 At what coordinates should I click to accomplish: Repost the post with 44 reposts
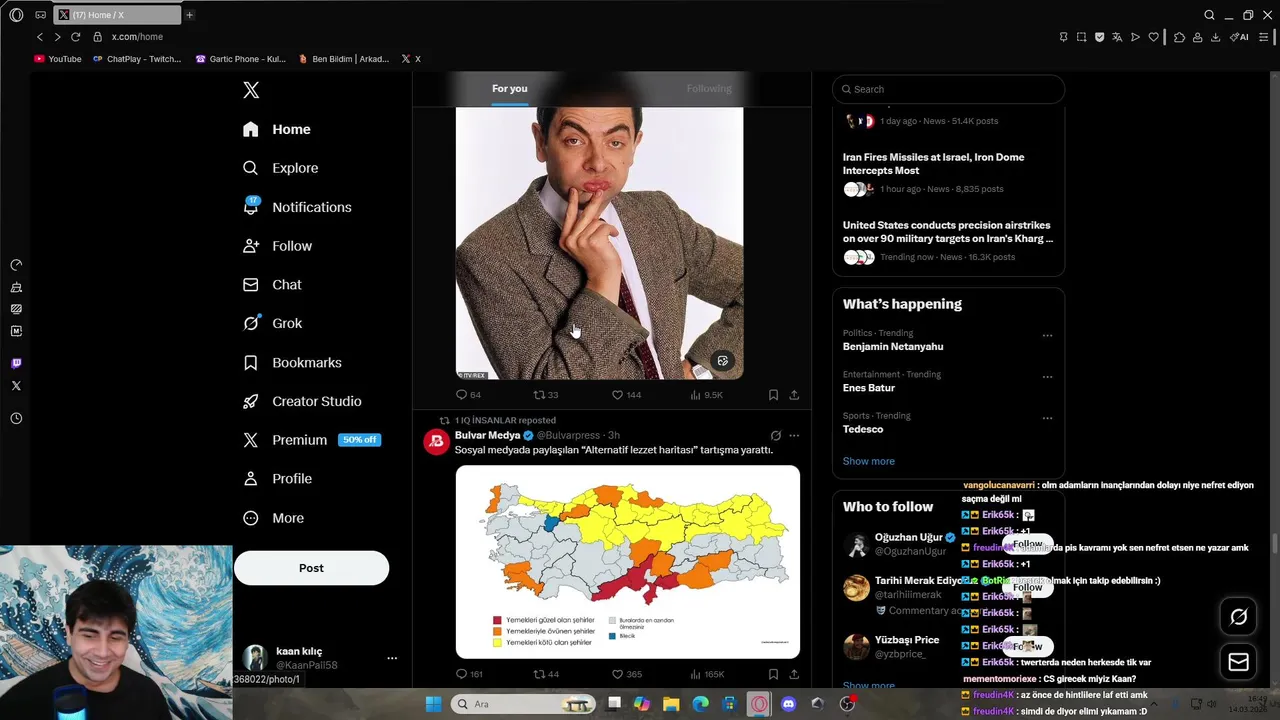[x=546, y=674]
